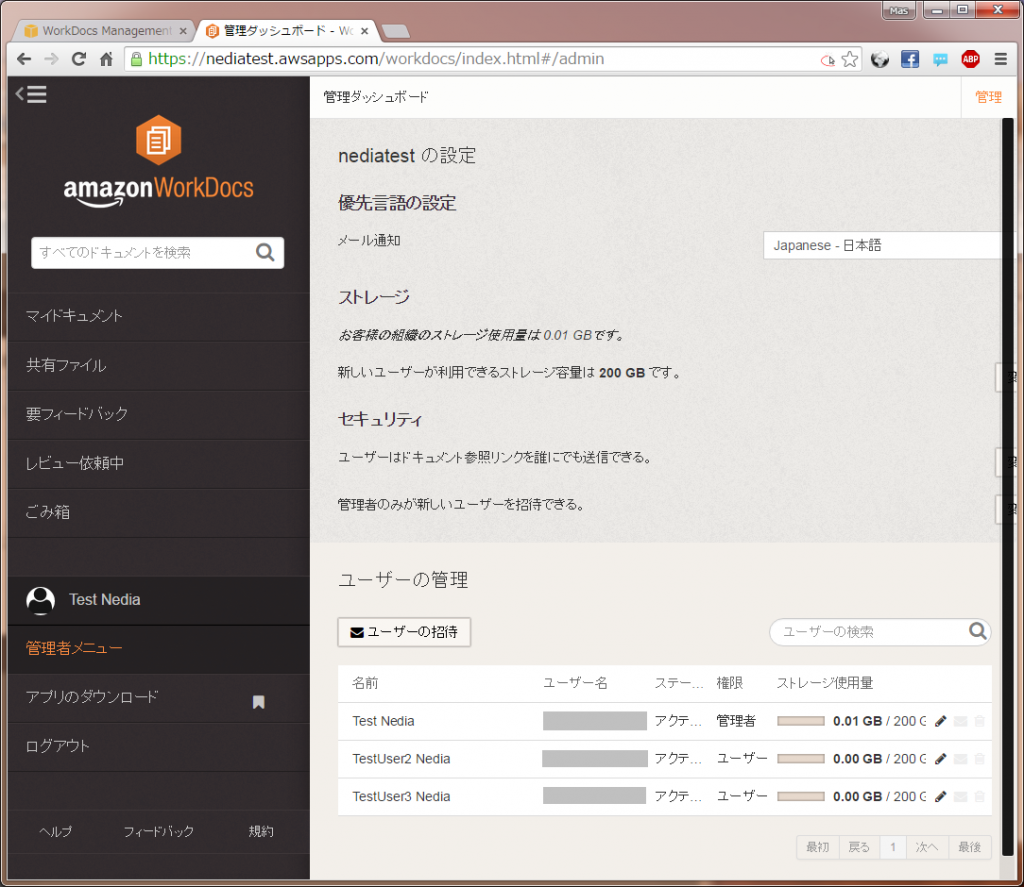Click the document search magnifier icon
Screen dimensions: 1024x887
[264, 253]
